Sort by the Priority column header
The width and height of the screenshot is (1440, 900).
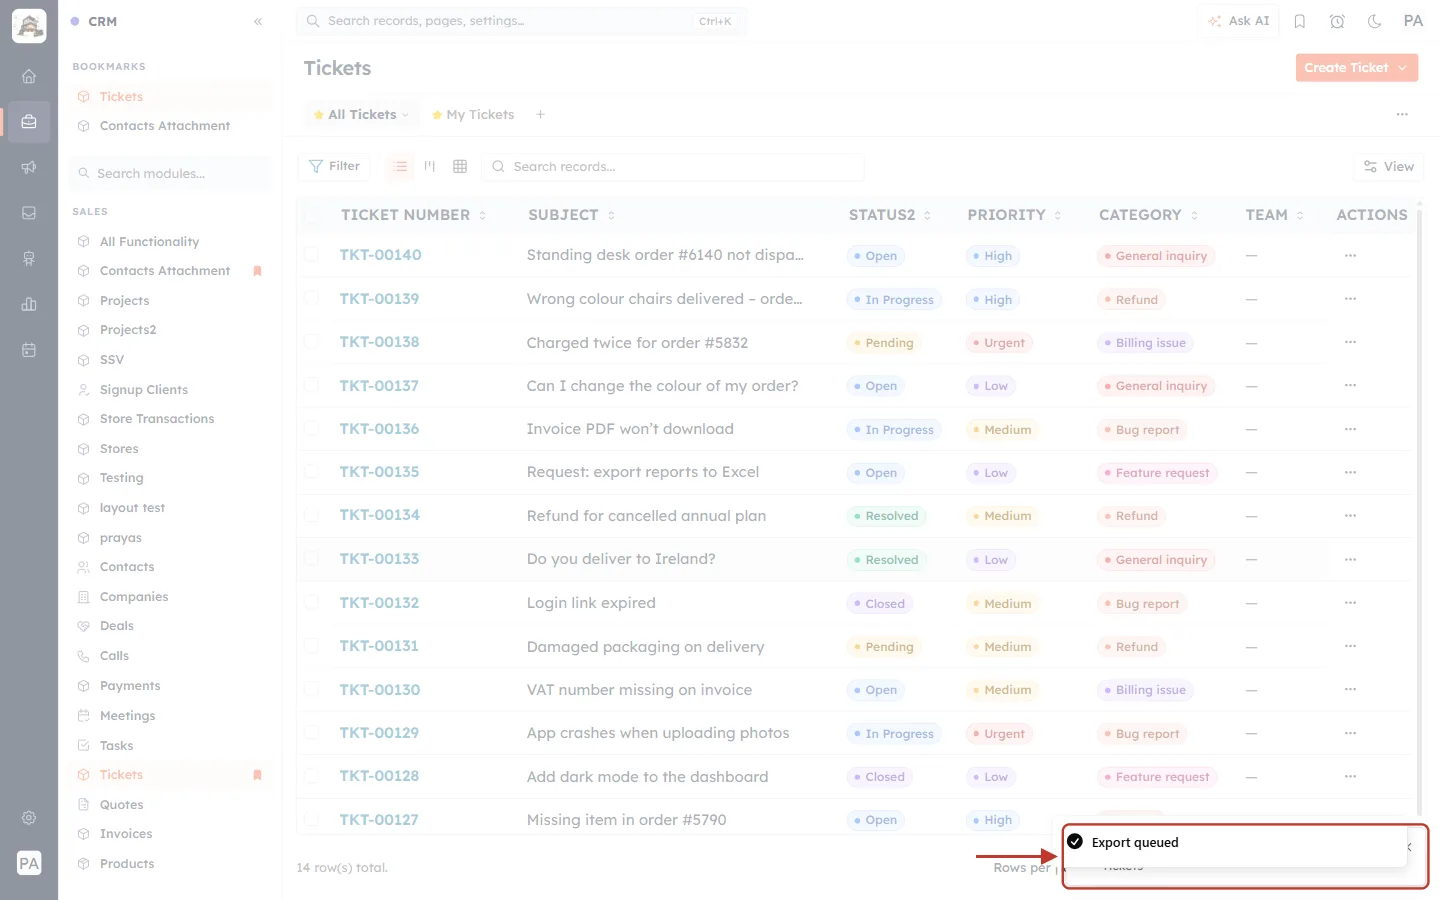tap(1014, 215)
